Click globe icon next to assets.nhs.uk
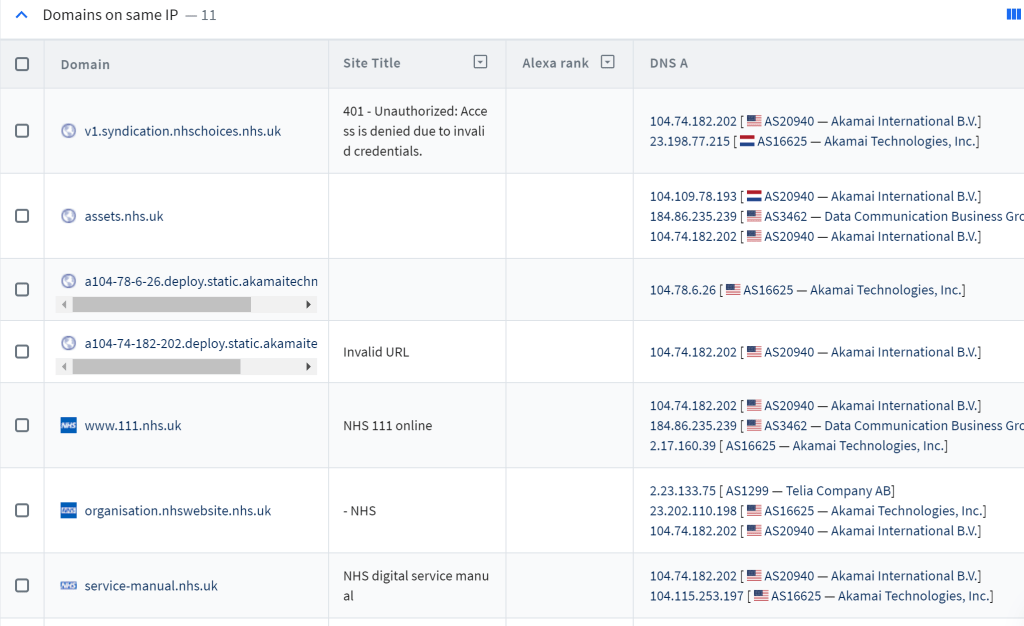This screenshot has width=1024, height=626. click(68, 216)
